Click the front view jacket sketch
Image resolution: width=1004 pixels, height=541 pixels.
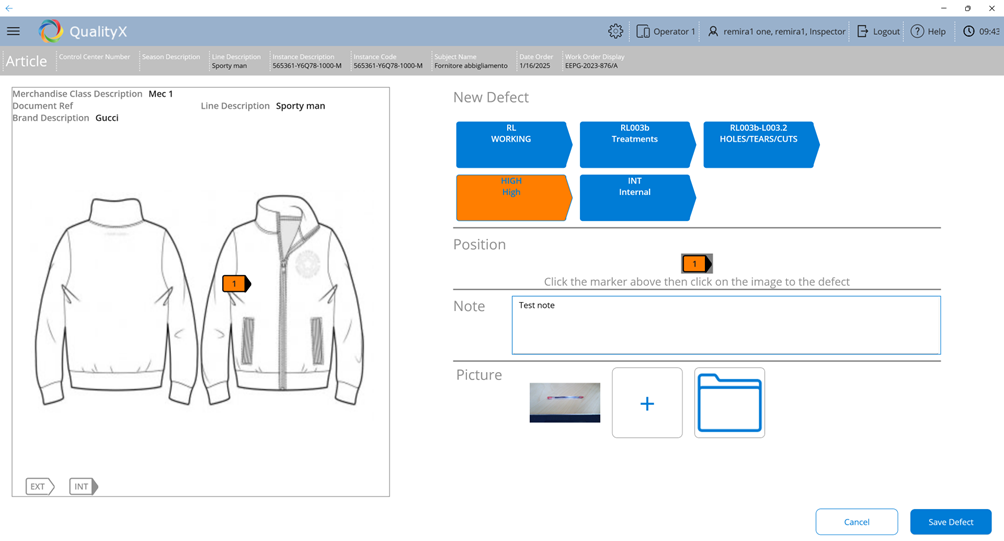point(283,300)
